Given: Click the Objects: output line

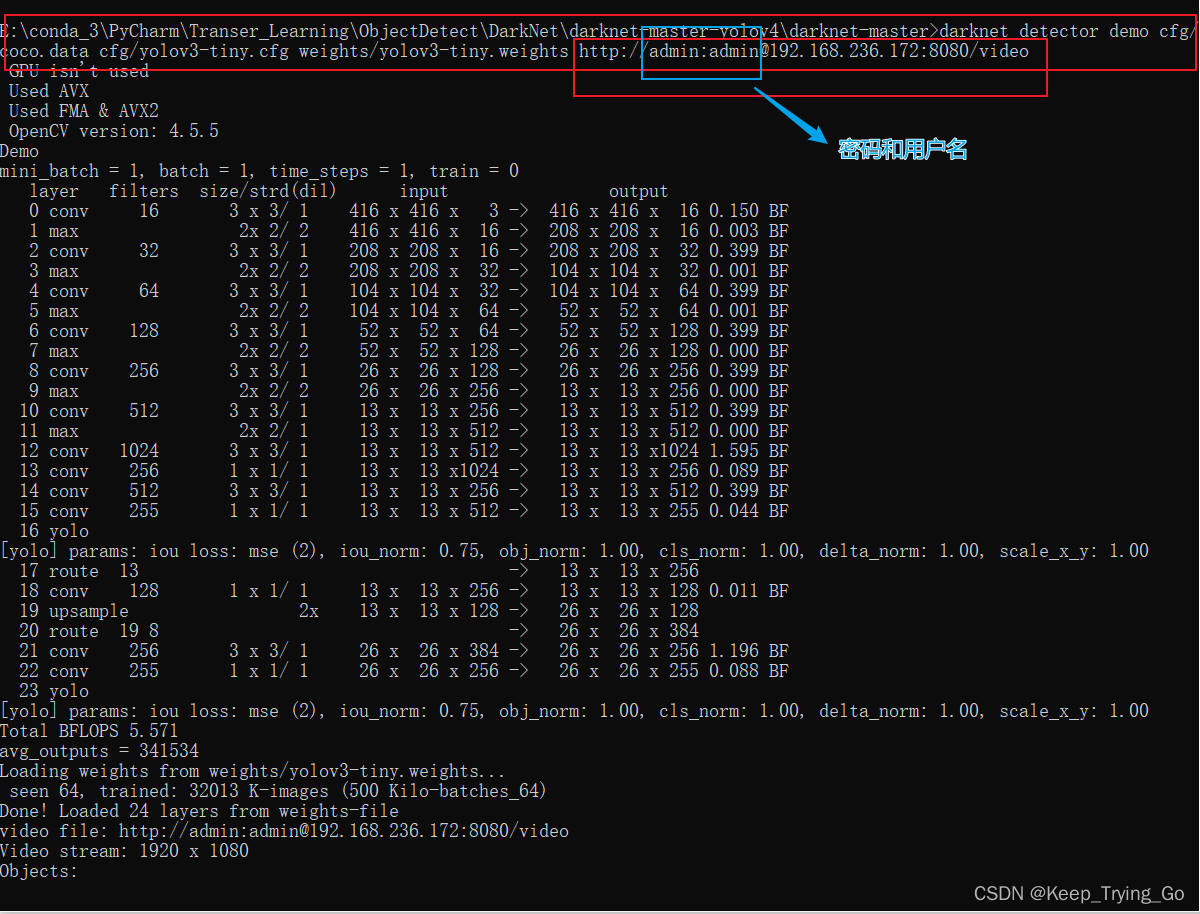Looking at the screenshot, I should pyautogui.click(x=40, y=871).
